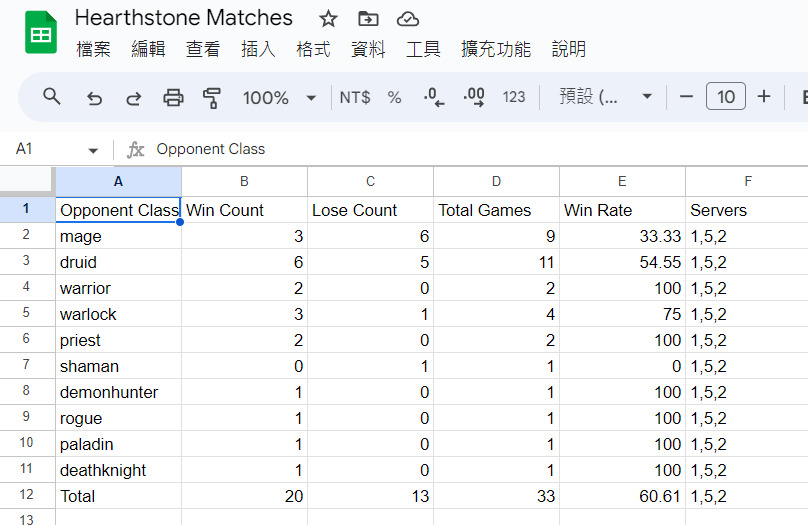Image resolution: width=808 pixels, height=525 pixels.
Task: Format as NT$ currency
Action: click(x=355, y=97)
